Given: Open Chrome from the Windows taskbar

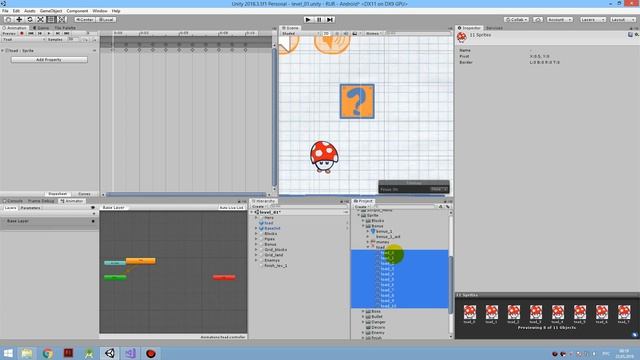Looking at the screenshot, I should pos(48,353).
